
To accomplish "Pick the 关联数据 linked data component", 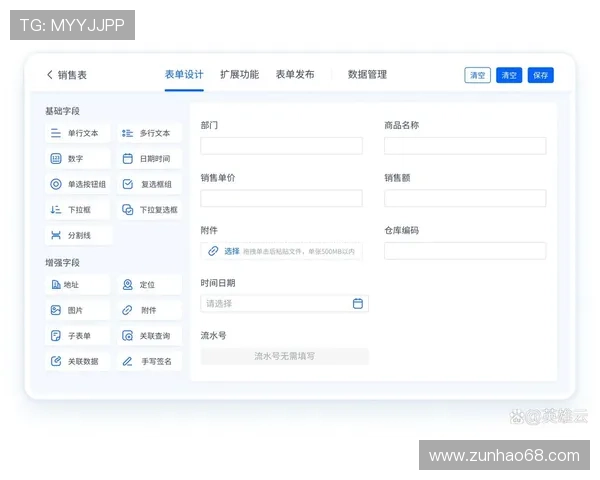I will [x=78, y=361].
